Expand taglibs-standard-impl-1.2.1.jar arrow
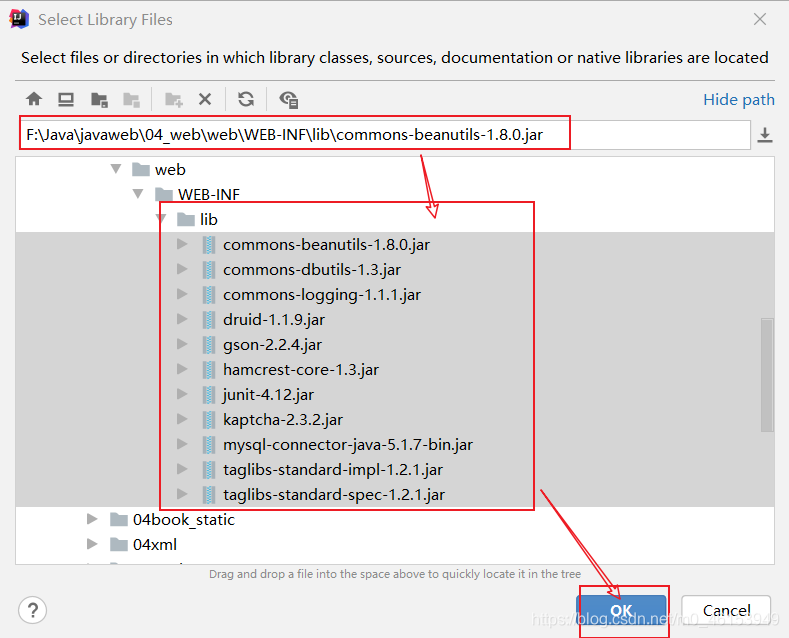This screenshot has width=789, height=638. [182, 469]
